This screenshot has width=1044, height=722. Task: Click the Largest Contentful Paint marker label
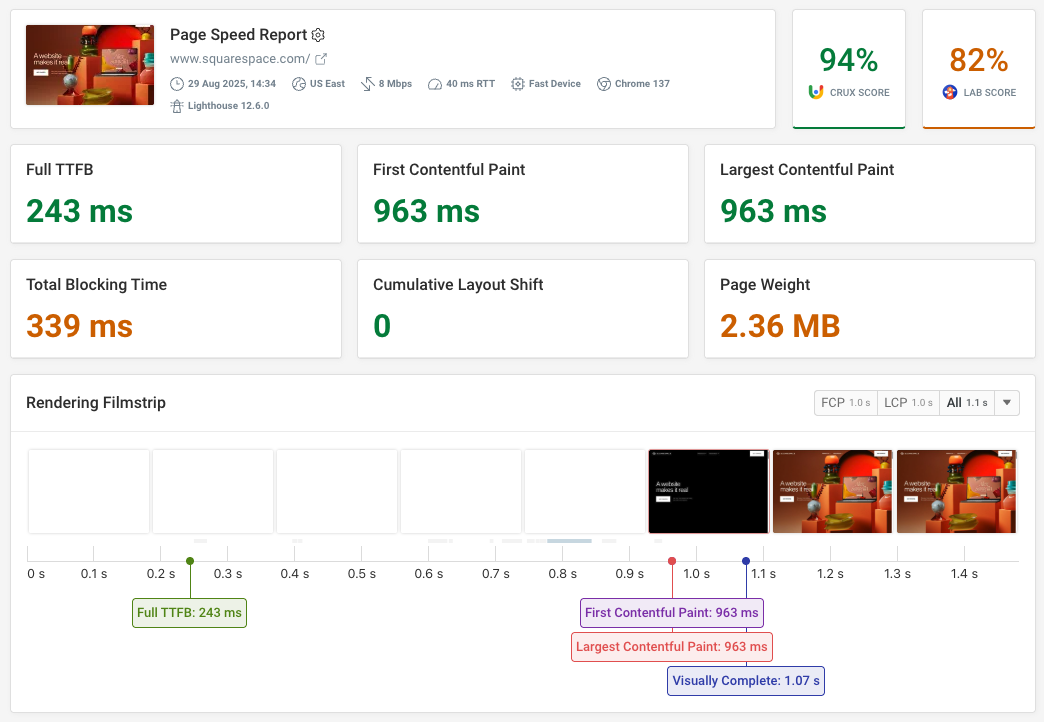click(671, 646)
